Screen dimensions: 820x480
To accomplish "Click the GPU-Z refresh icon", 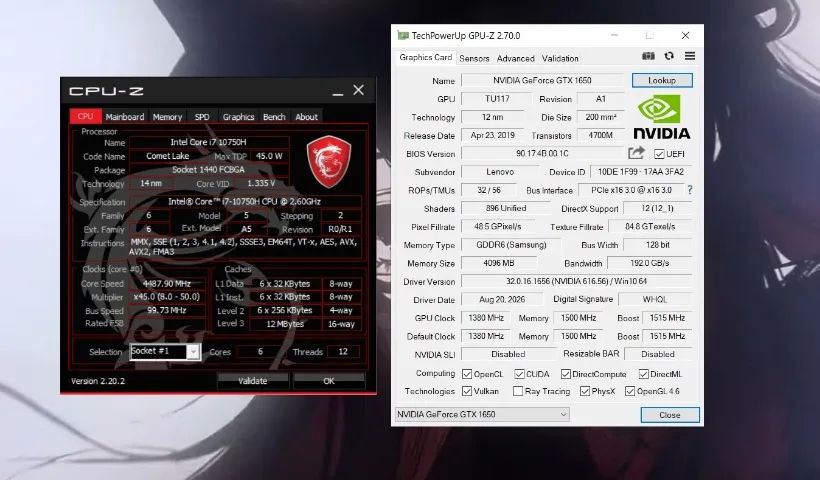I will pos(669,56).
